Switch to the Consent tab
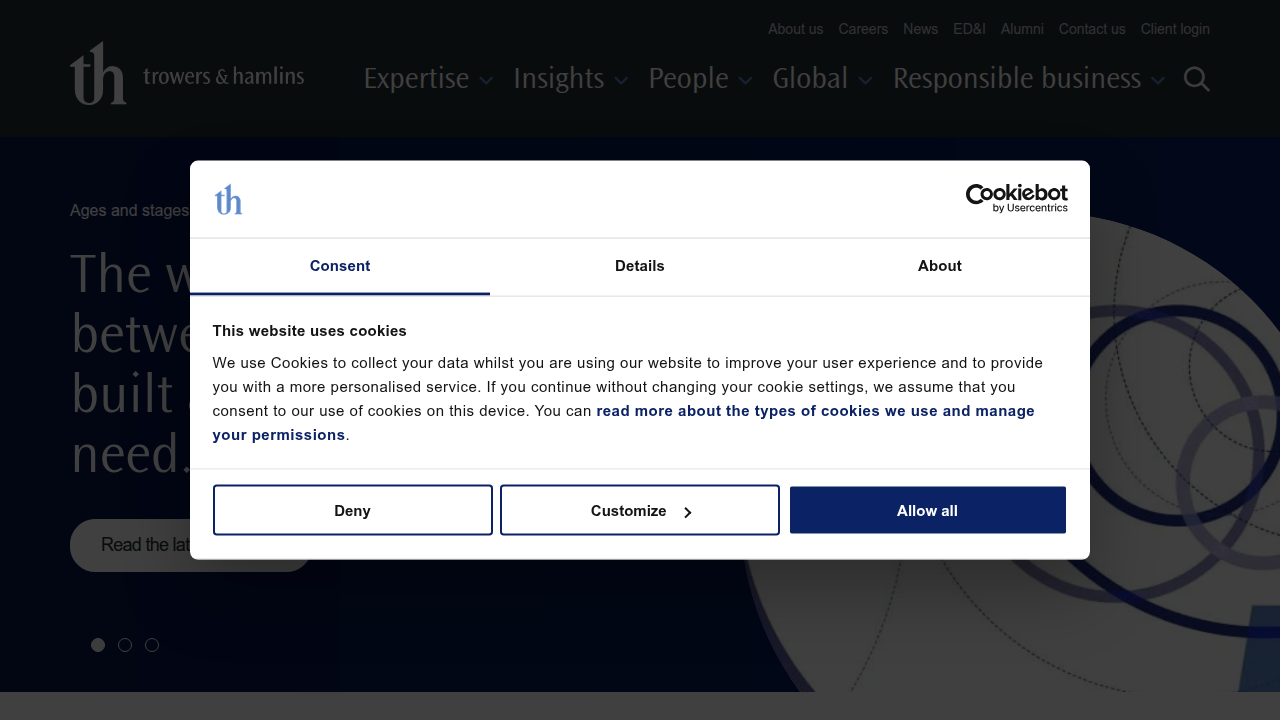Screen dimensions: 1280x720 [x=340, y=266]
